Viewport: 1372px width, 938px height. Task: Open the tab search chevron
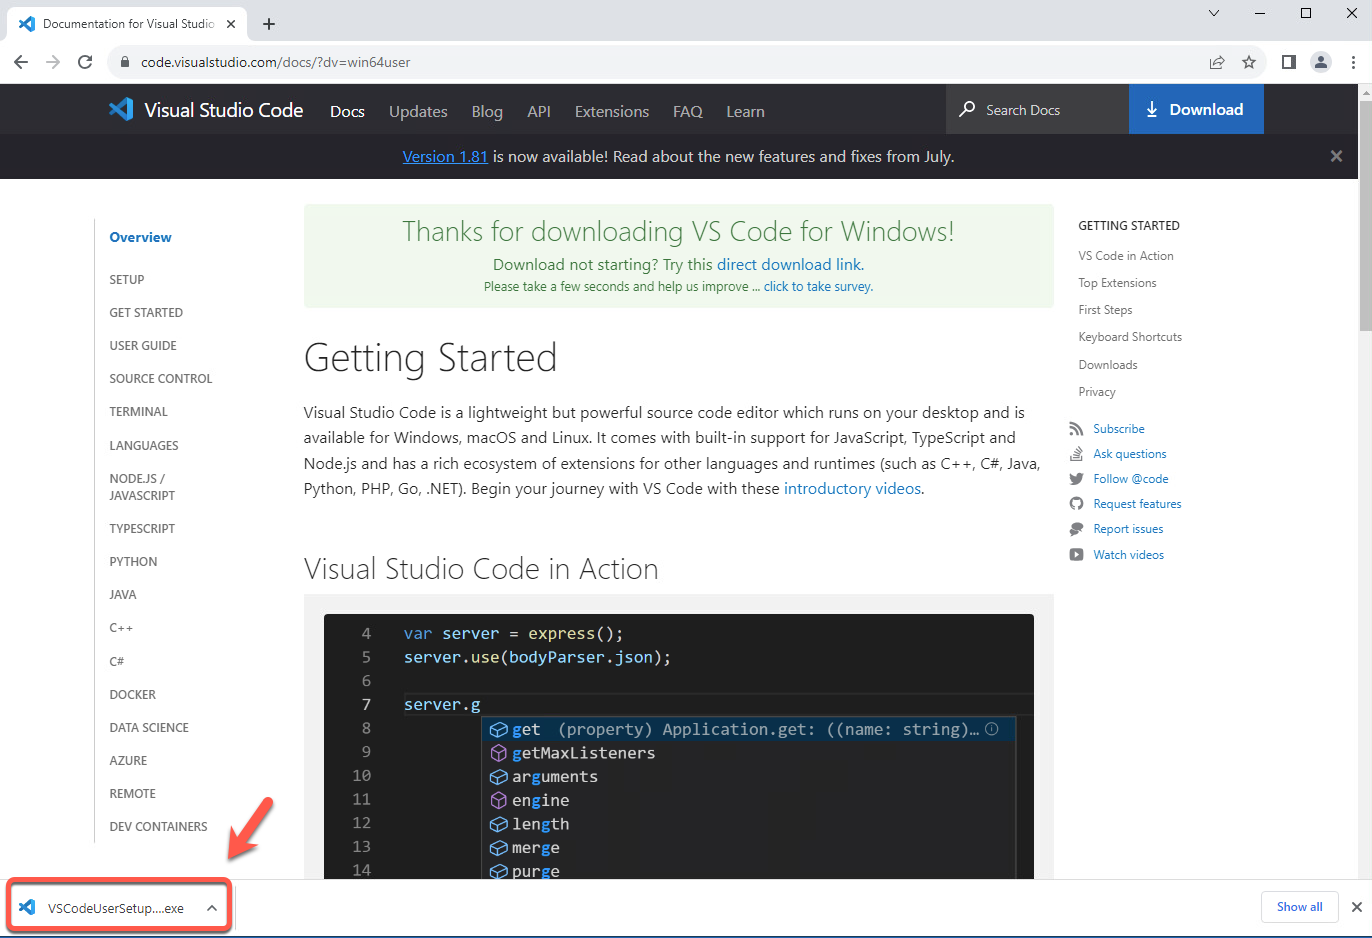[x=1214, y=14]
